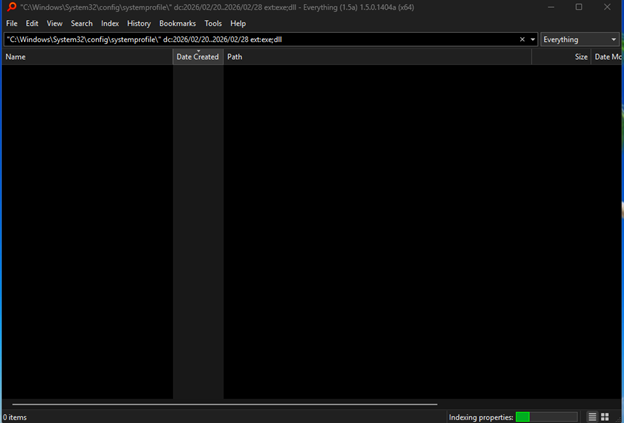Open the Everything filter dropdown

tap(580, 40)
